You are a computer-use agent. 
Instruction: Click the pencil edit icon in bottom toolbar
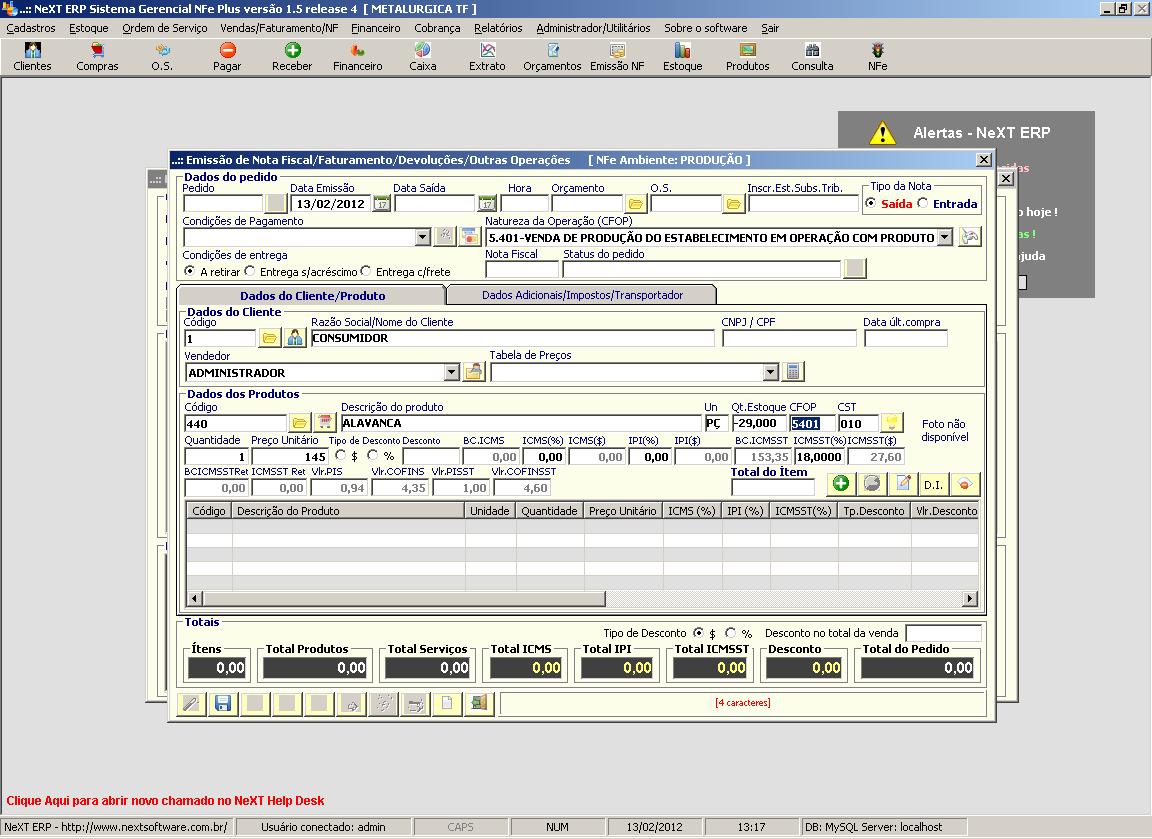coord(190,703)
